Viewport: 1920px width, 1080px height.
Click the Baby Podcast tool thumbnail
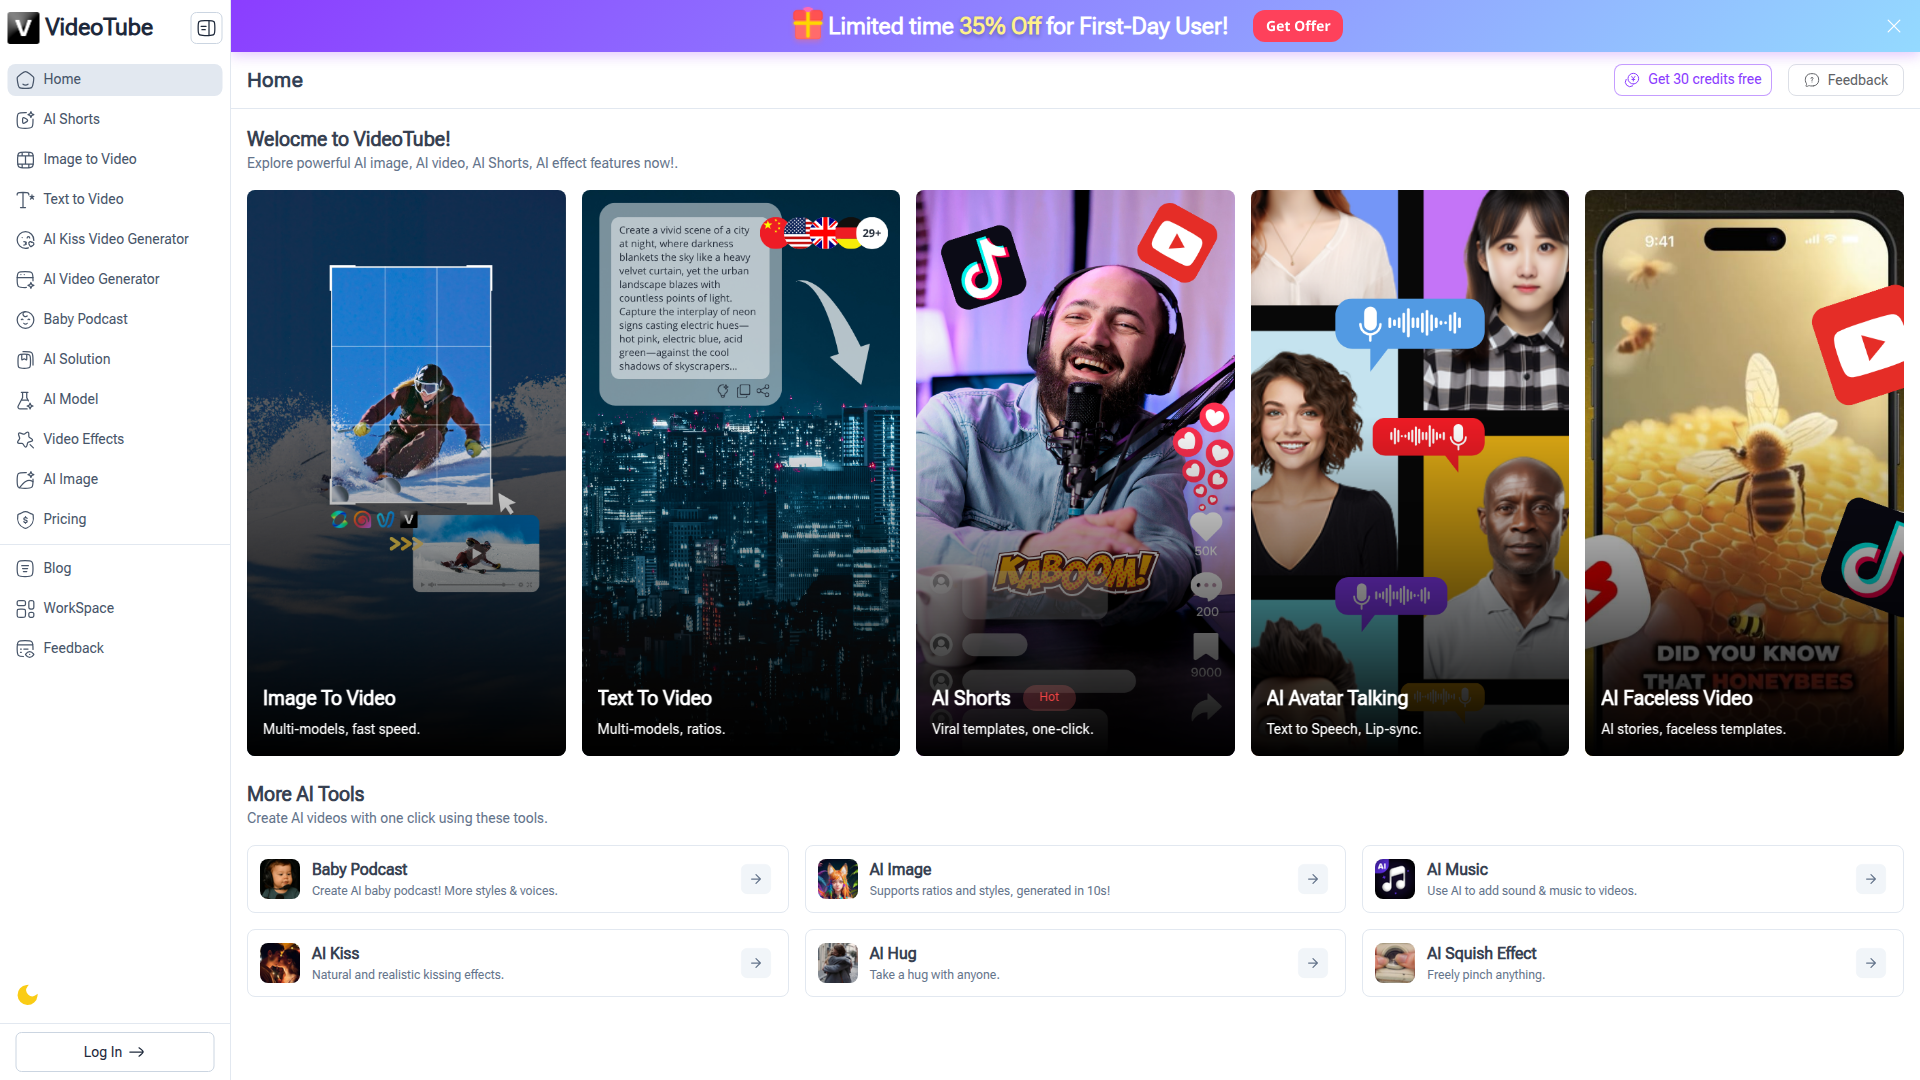pos(280,879)
